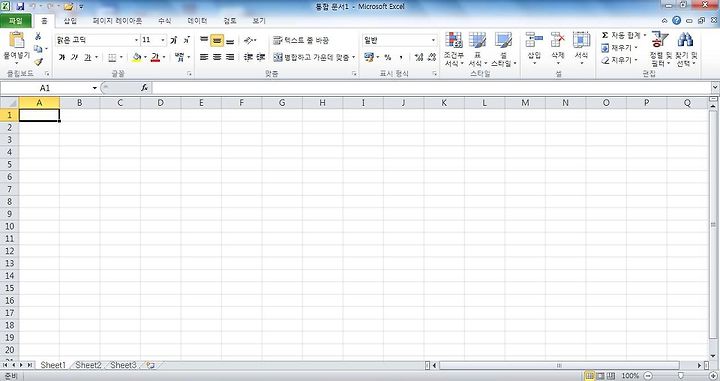The width and height of the screenshot is (720, 381).
Task: Open Find and Select binoculars icon
Action: pos(685,40)
